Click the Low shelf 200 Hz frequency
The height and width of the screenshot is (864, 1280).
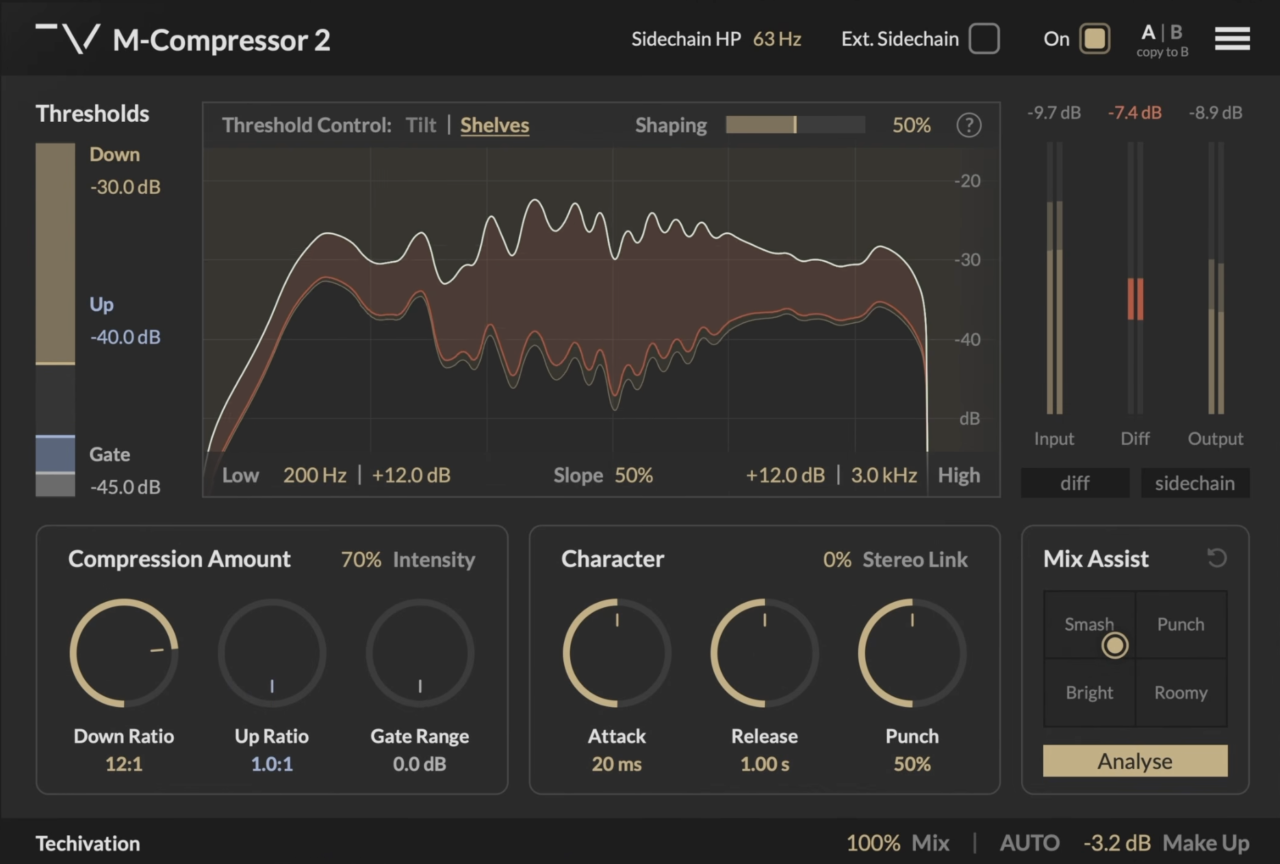pyautogui.click(x=314, y=475)
